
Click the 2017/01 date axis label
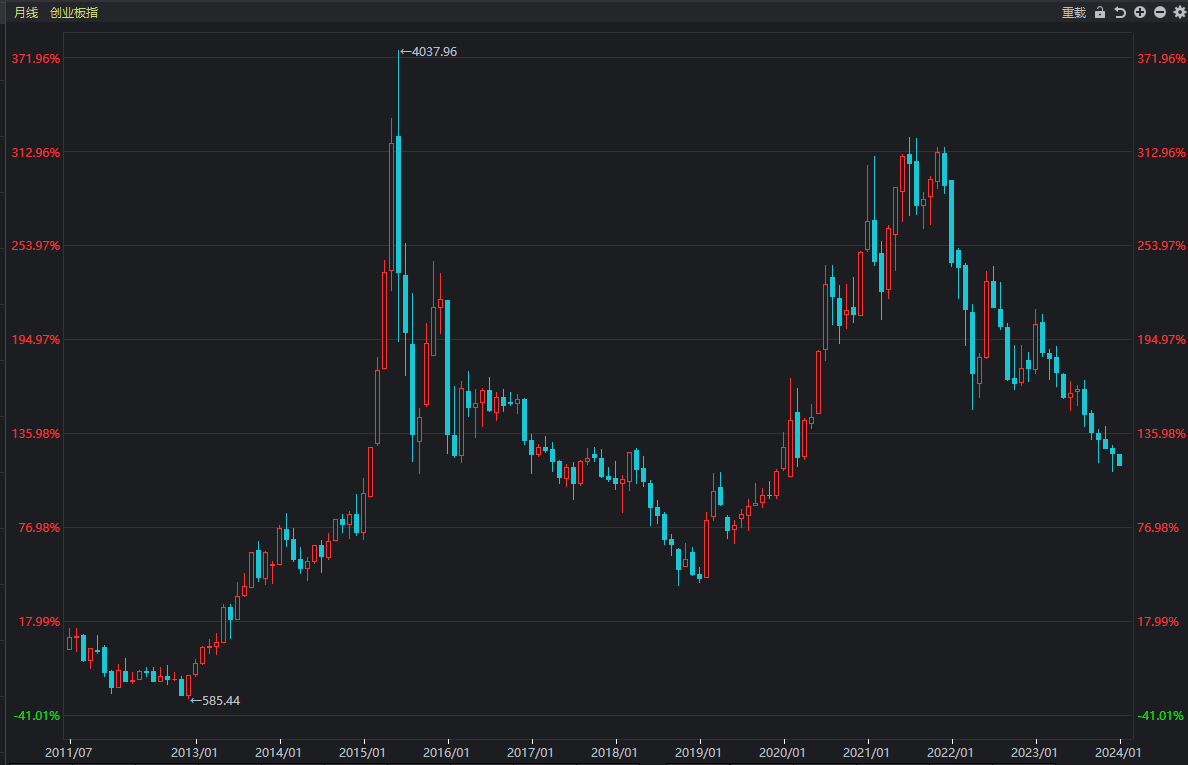pyautogui.click(x=530, y=752)
